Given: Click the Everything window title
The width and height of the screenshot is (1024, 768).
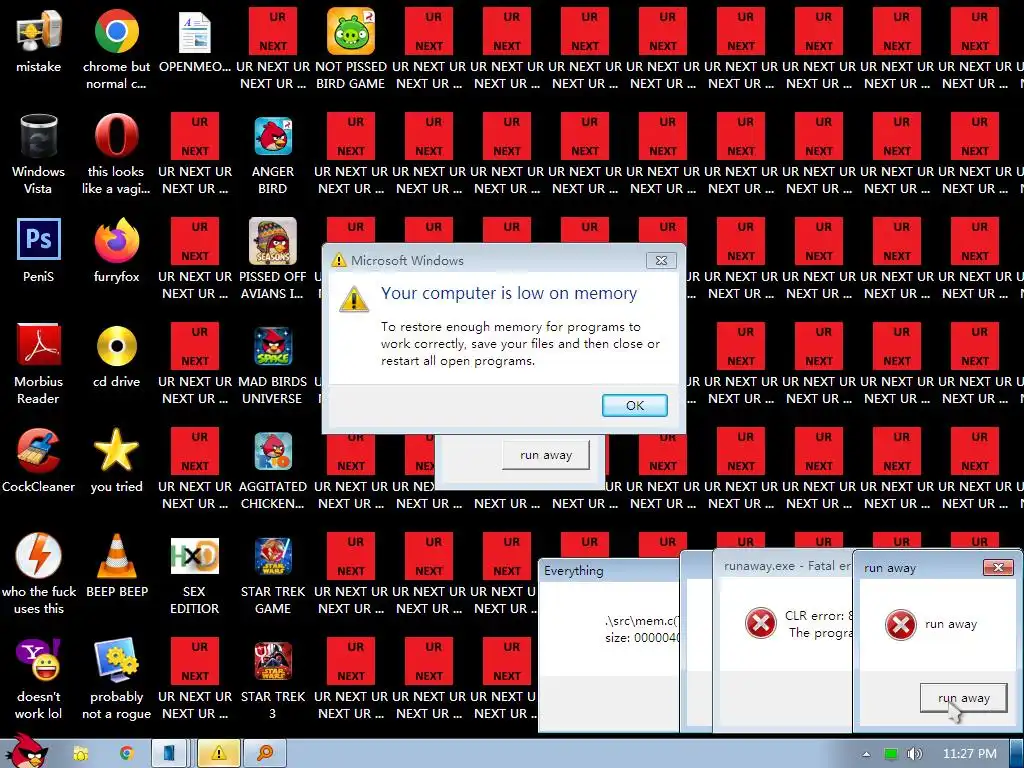Looking at the screenshot, I should [x=574, y=571].
